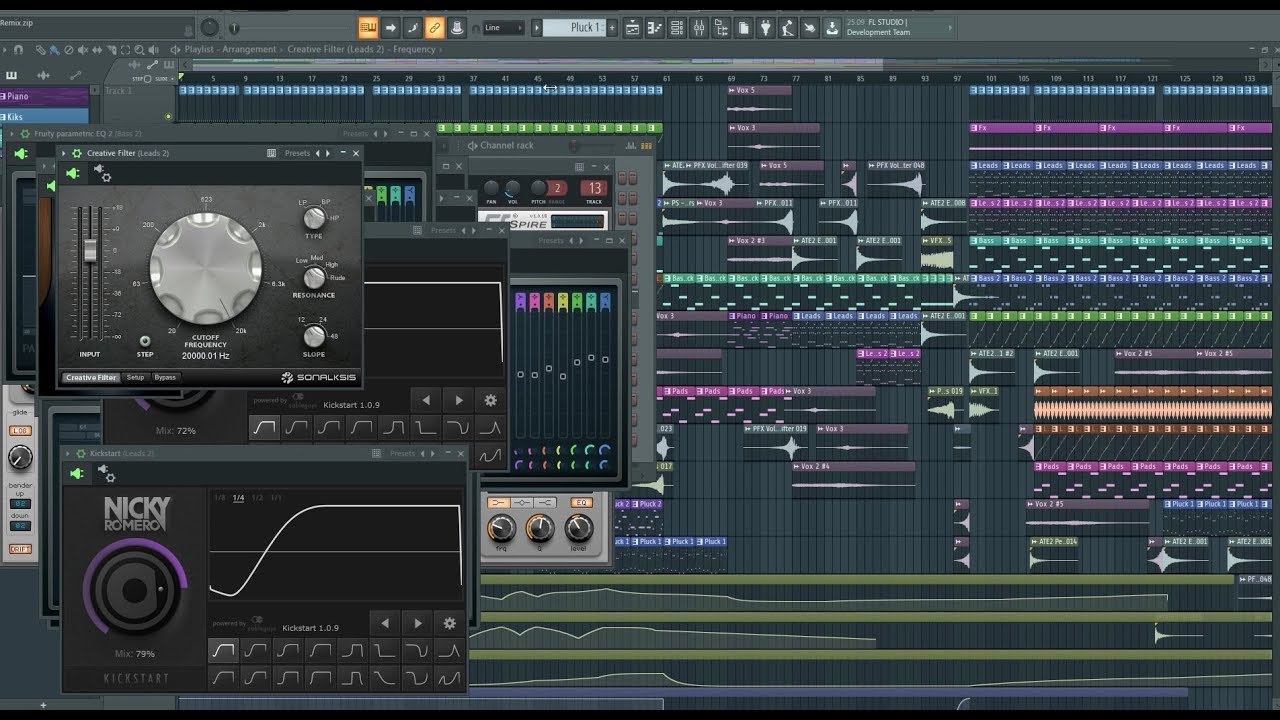Select the 1/2 rate in Kickstart

pyautogui.click(x=257, y=497)
